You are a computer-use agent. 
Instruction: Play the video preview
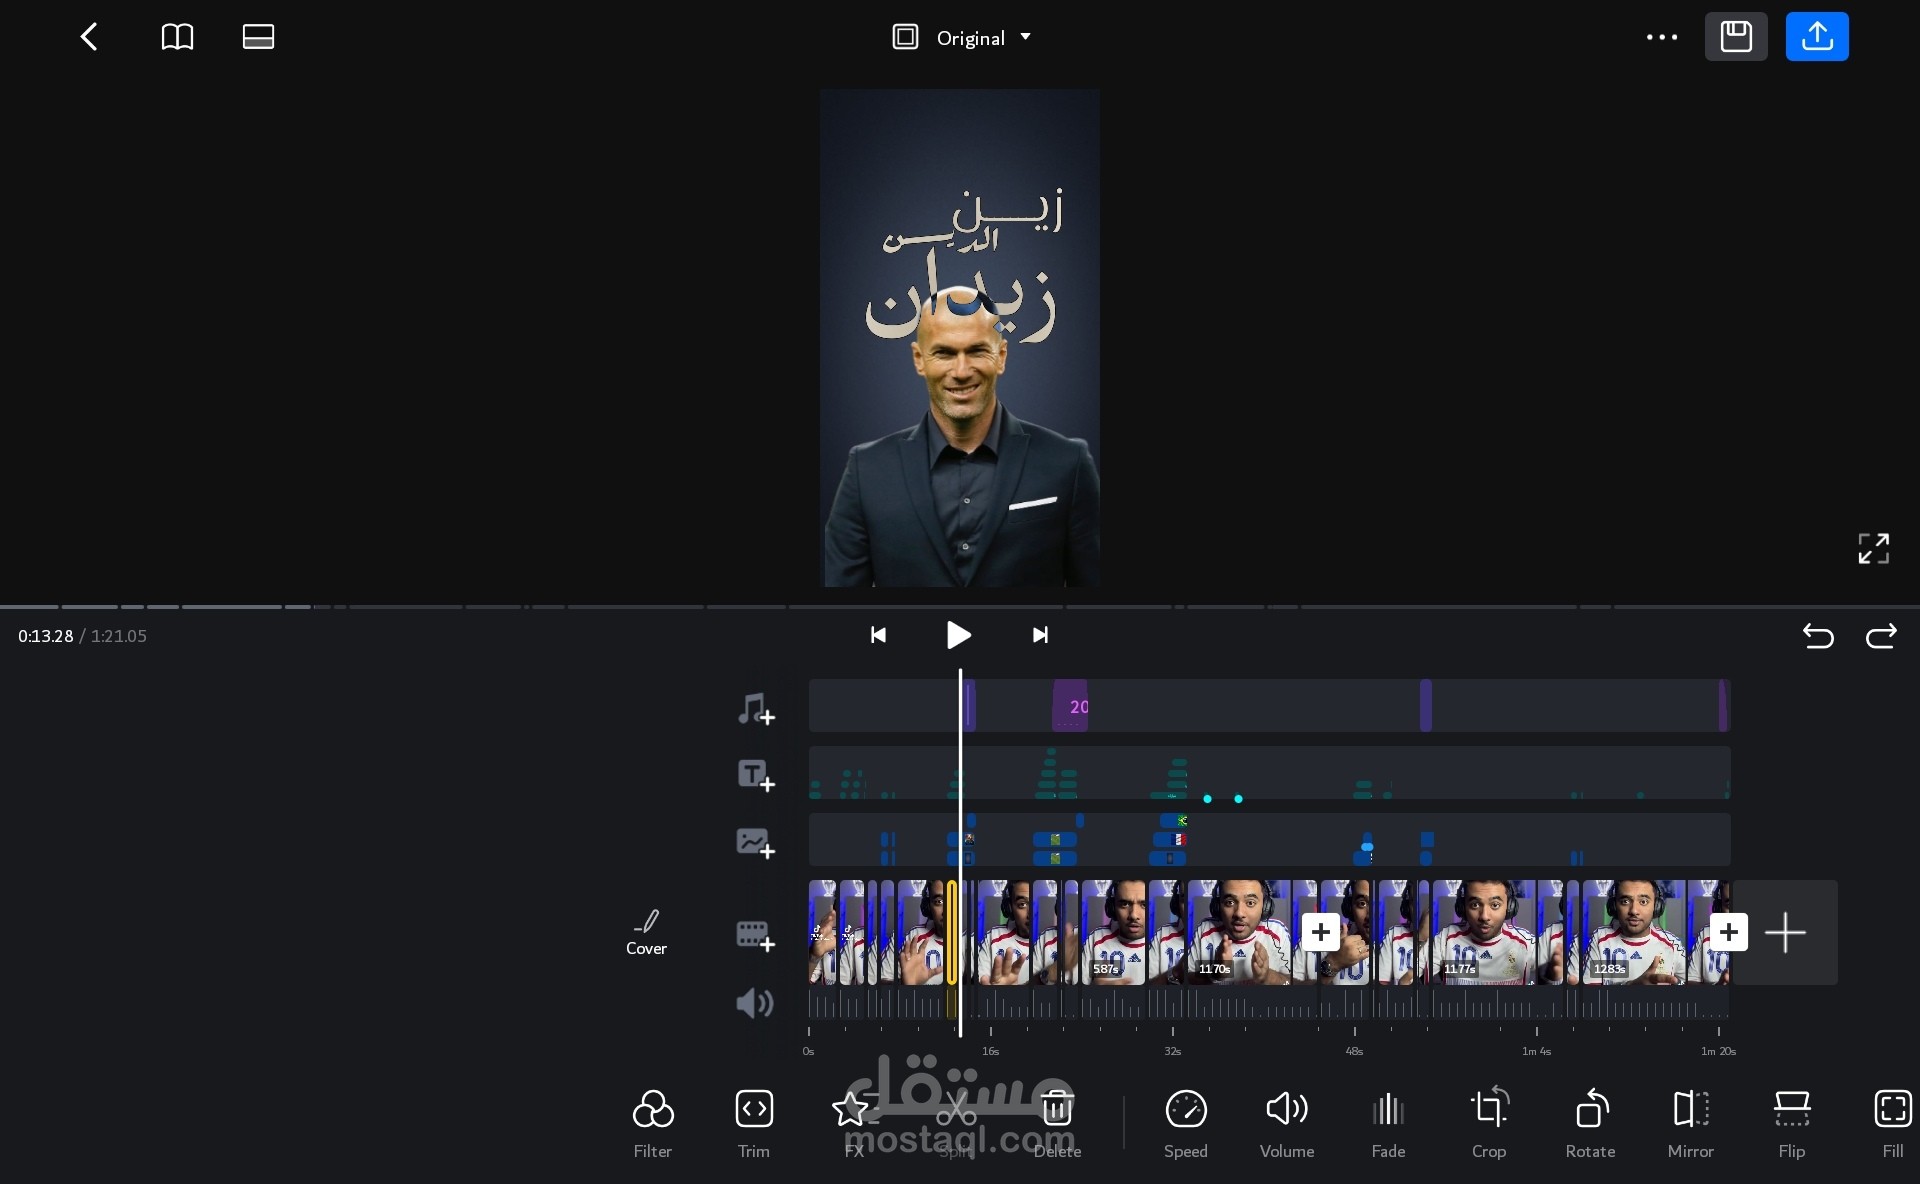pos(958,635)
